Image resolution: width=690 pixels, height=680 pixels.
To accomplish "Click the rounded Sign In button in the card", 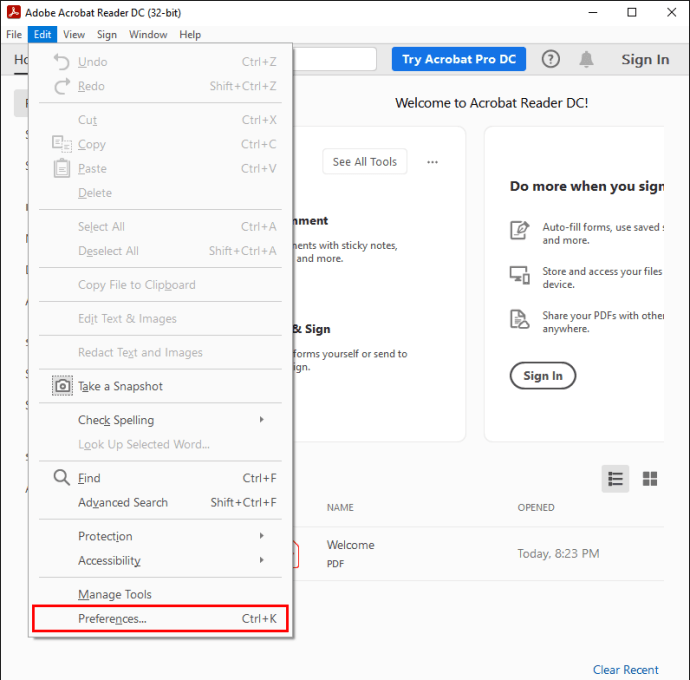I will click(543, 375).
